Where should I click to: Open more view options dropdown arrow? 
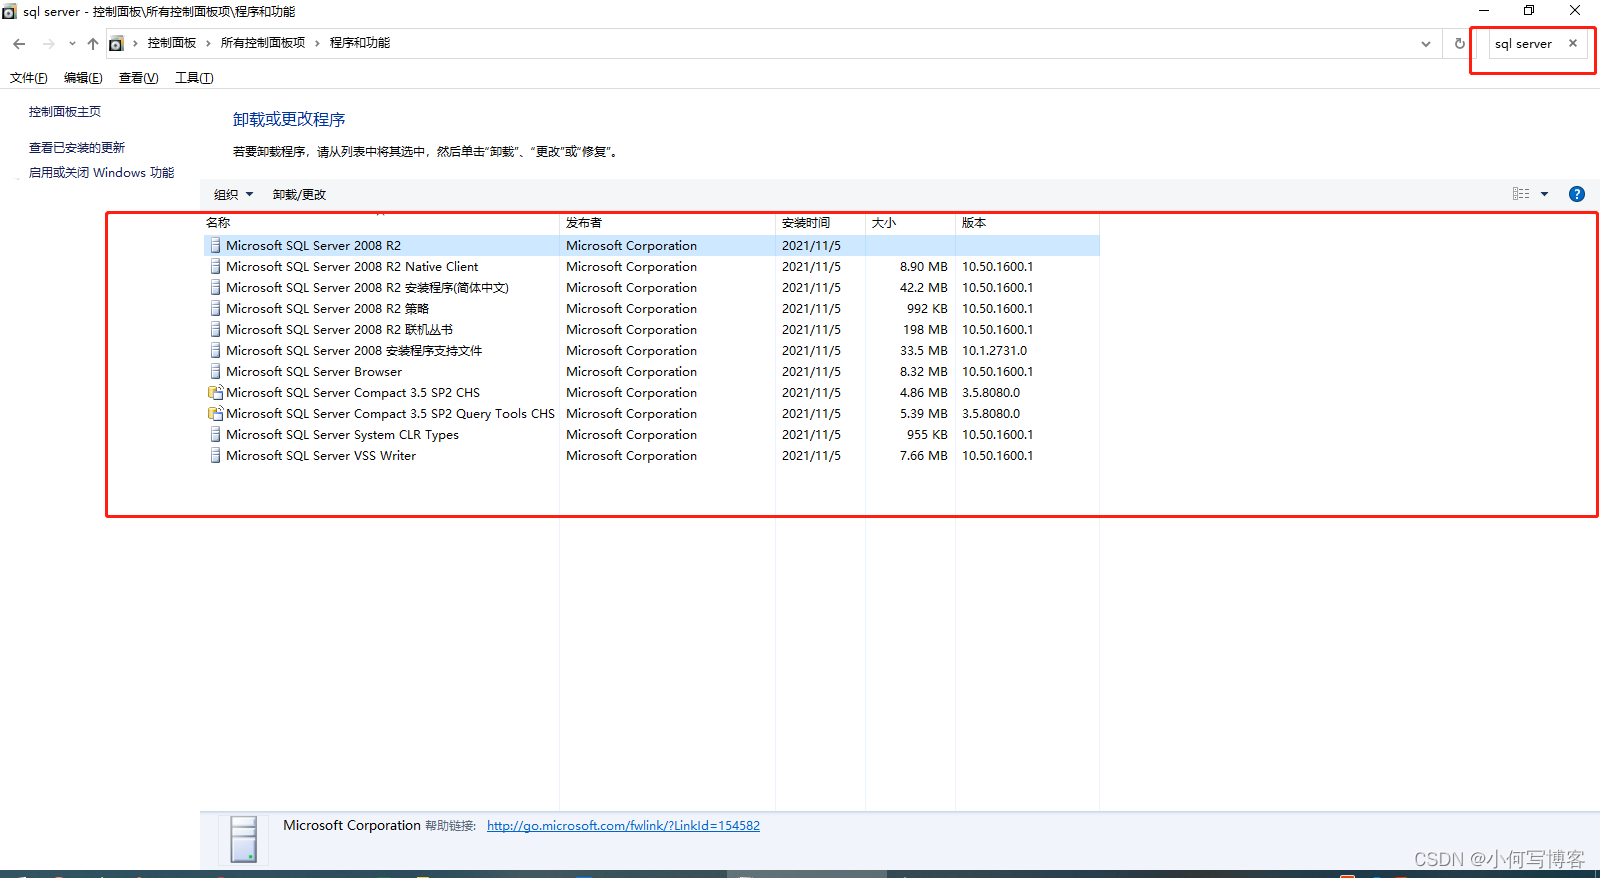click(x=1545, y=194)
